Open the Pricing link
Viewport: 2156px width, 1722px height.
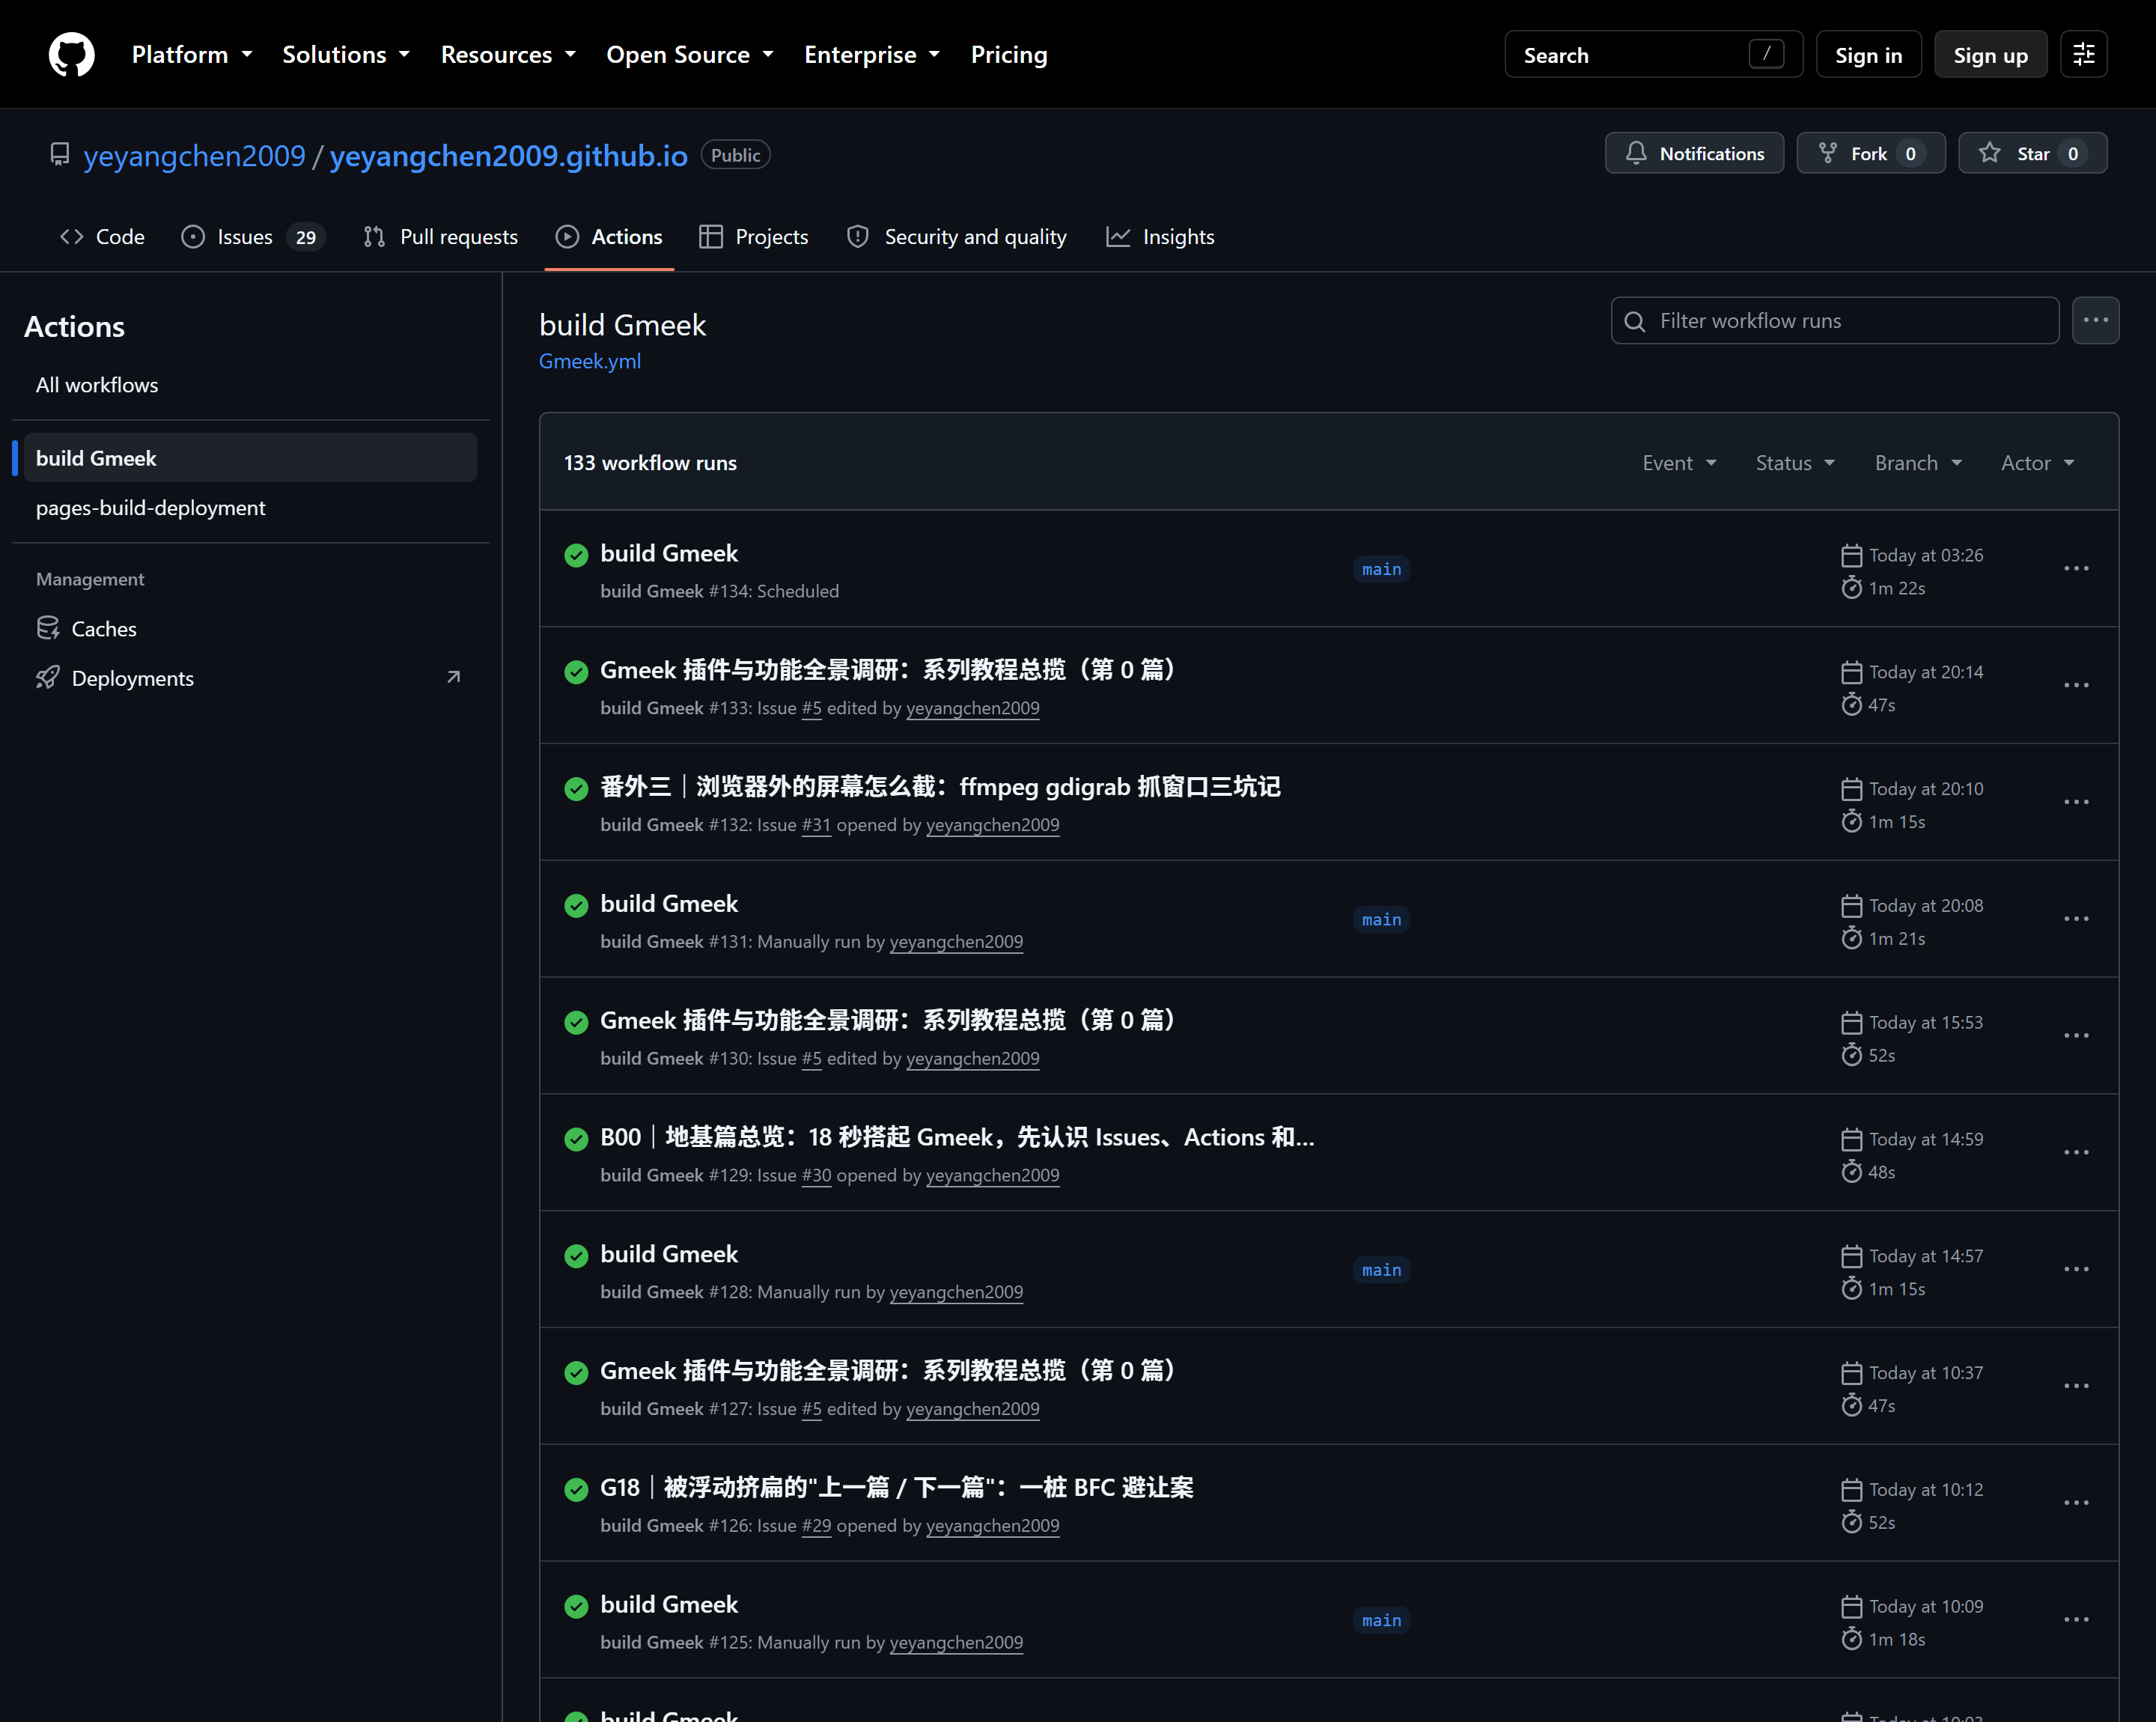(x=1009, y=55)
